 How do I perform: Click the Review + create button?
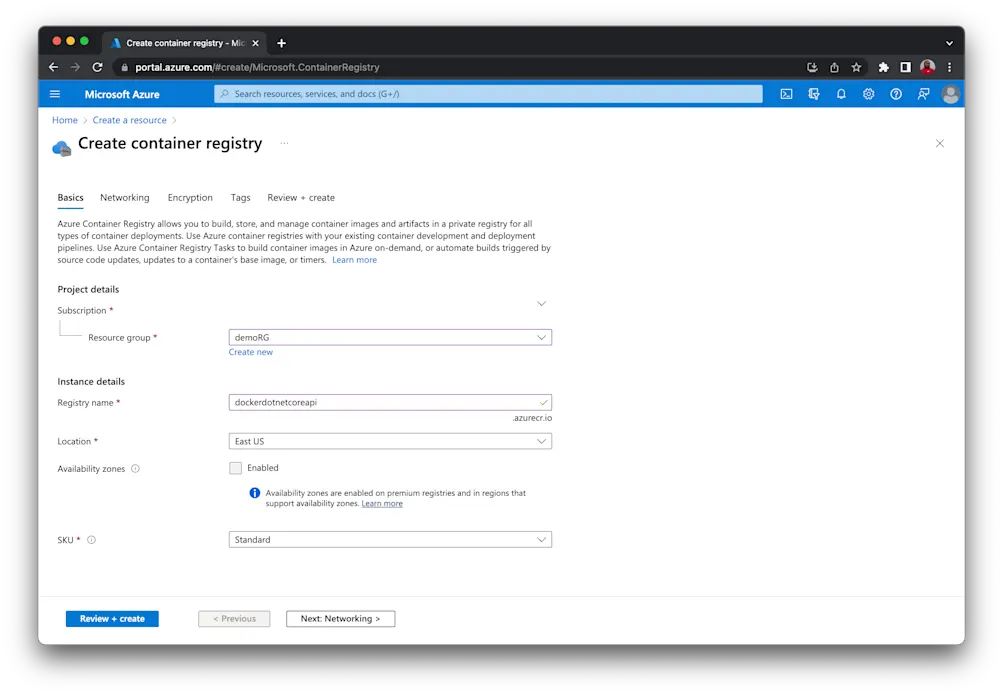coord(111,618)
